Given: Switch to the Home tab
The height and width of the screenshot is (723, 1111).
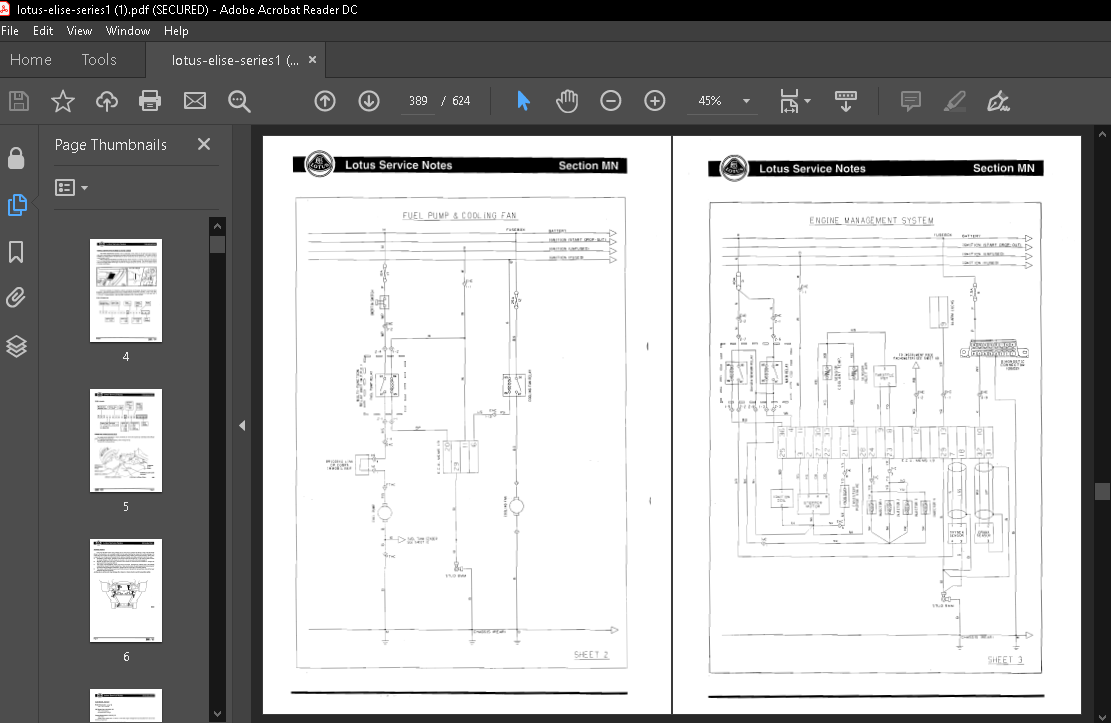Looking at the screenshot, I should (30, 60).
